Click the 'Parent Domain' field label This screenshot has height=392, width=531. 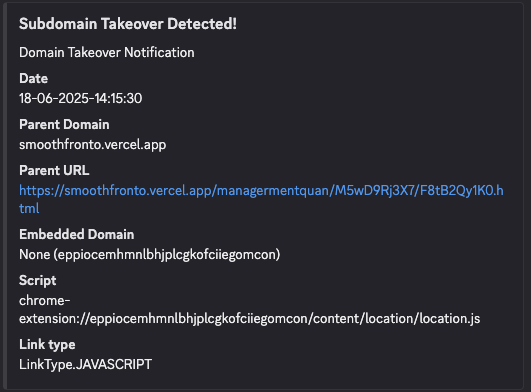click(x=64, y=125)
